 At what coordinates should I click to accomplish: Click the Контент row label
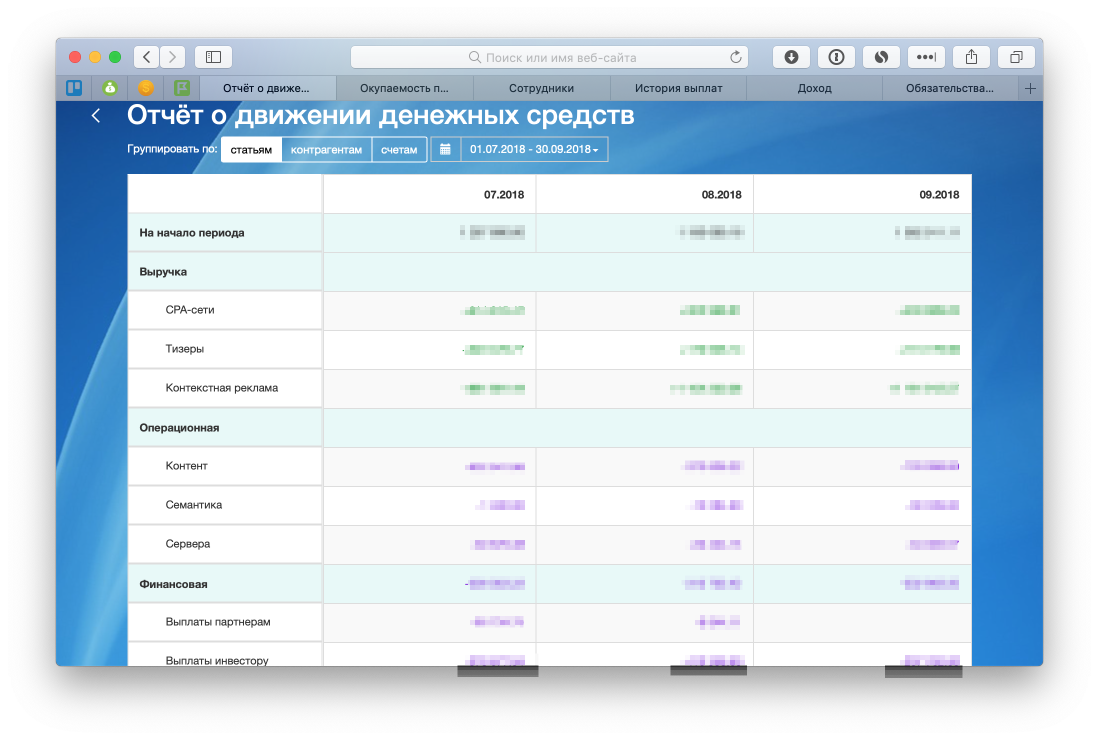186,466
